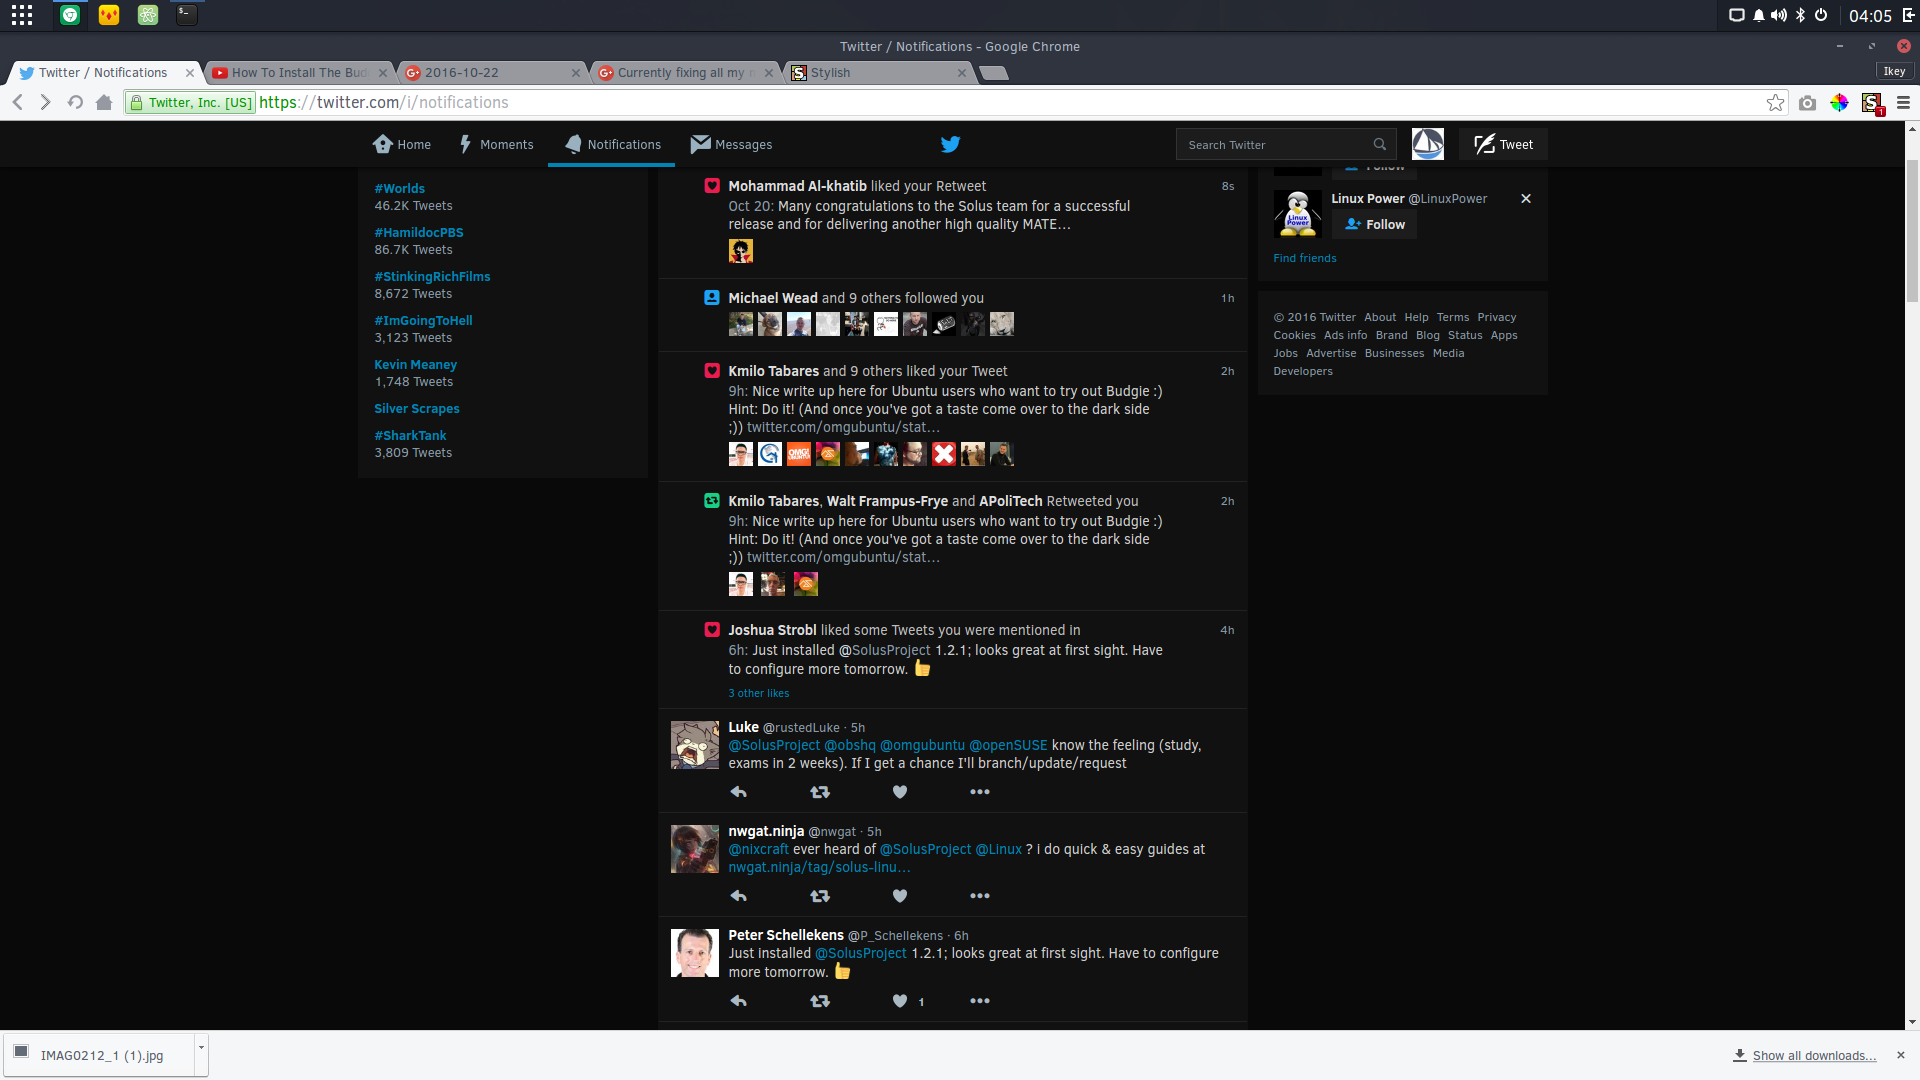1920x1080 pixels.
Task: Open the nwgat.ninja/tag/solus-linu link
Action: click(x=819, y=868)
